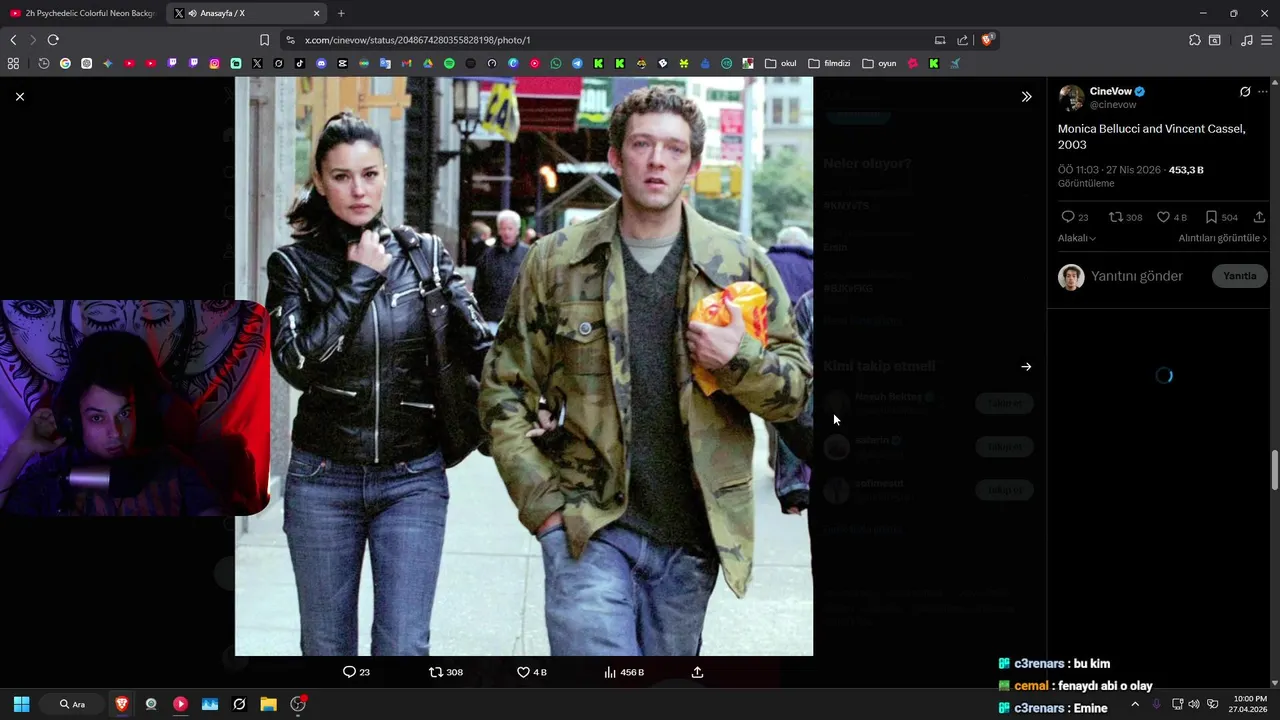Go back with the browser back arrow
This screenshot has width=1280, height=720.
tap(13, 40)
